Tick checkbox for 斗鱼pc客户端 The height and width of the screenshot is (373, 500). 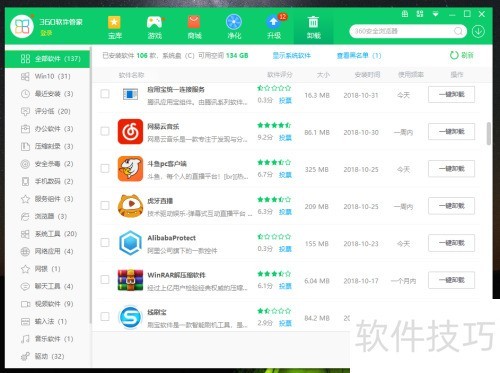pyautogui.click(x=105, y=168)
